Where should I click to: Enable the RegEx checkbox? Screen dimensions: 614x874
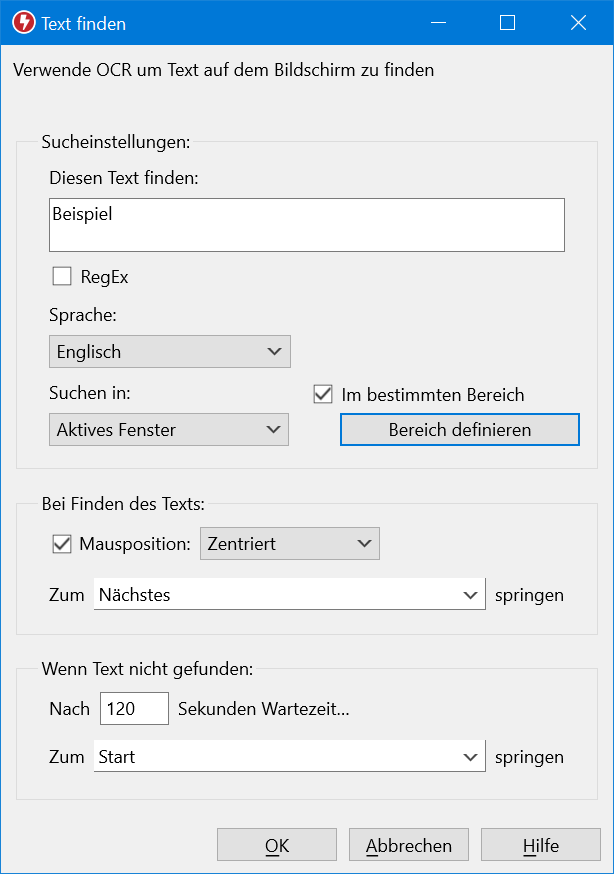(62, 277)
